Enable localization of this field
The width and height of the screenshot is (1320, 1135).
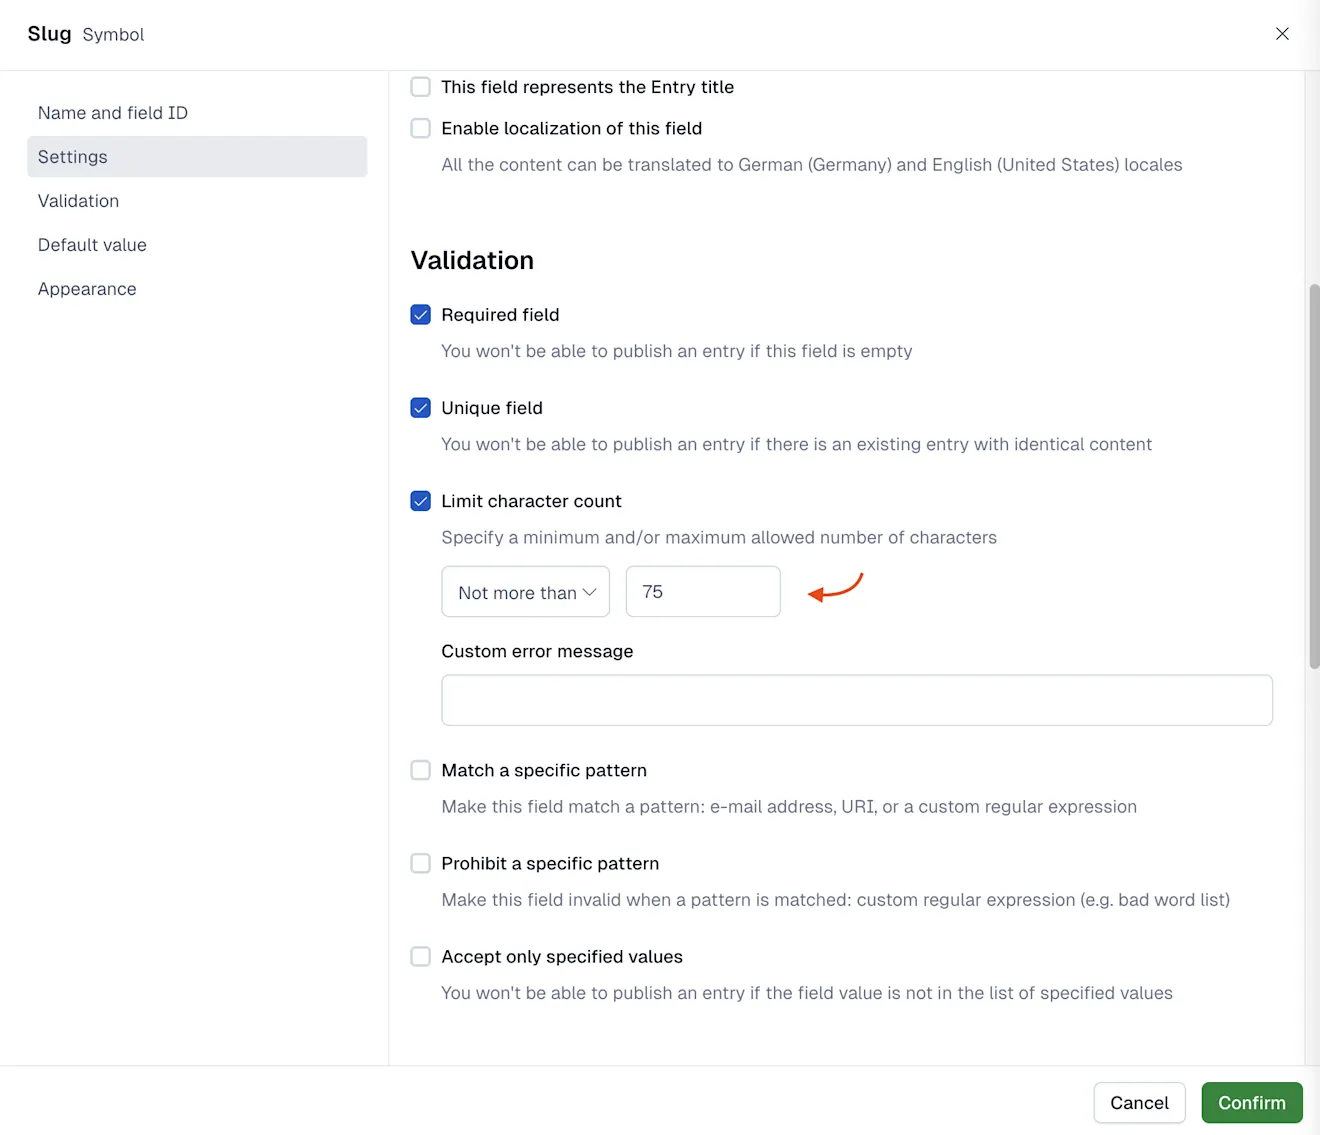pyautogui.click(x=421, y=128)
